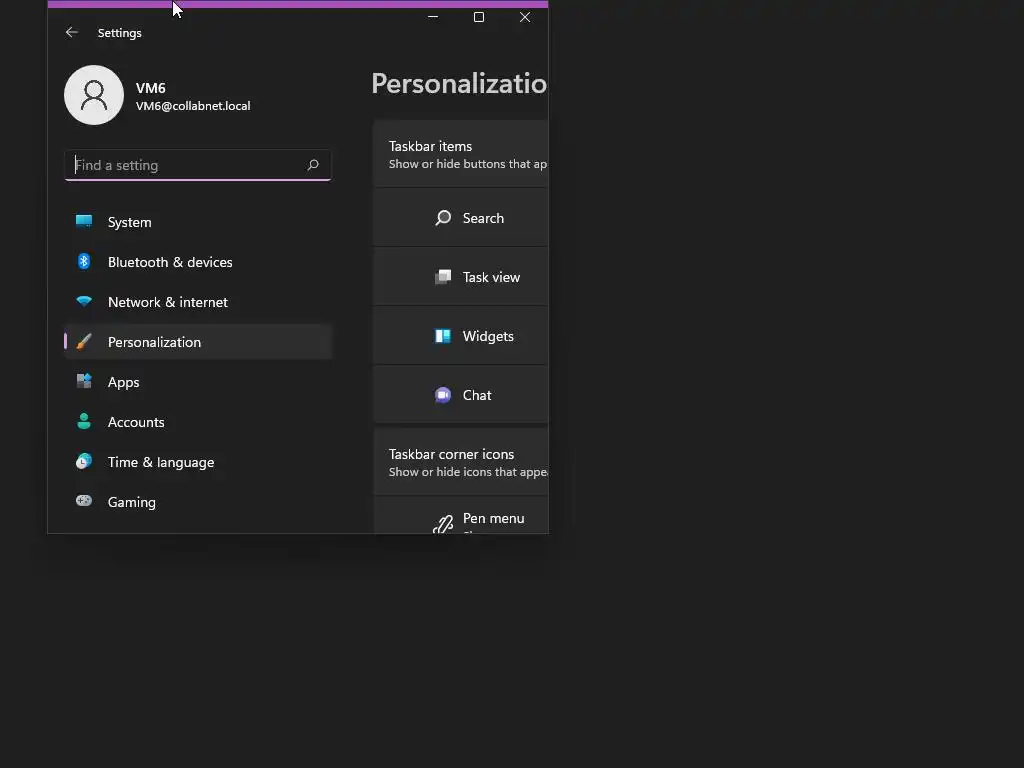Click the back arrow in Settings
This screenshot has width=1024, height=768.
(71, 33)
